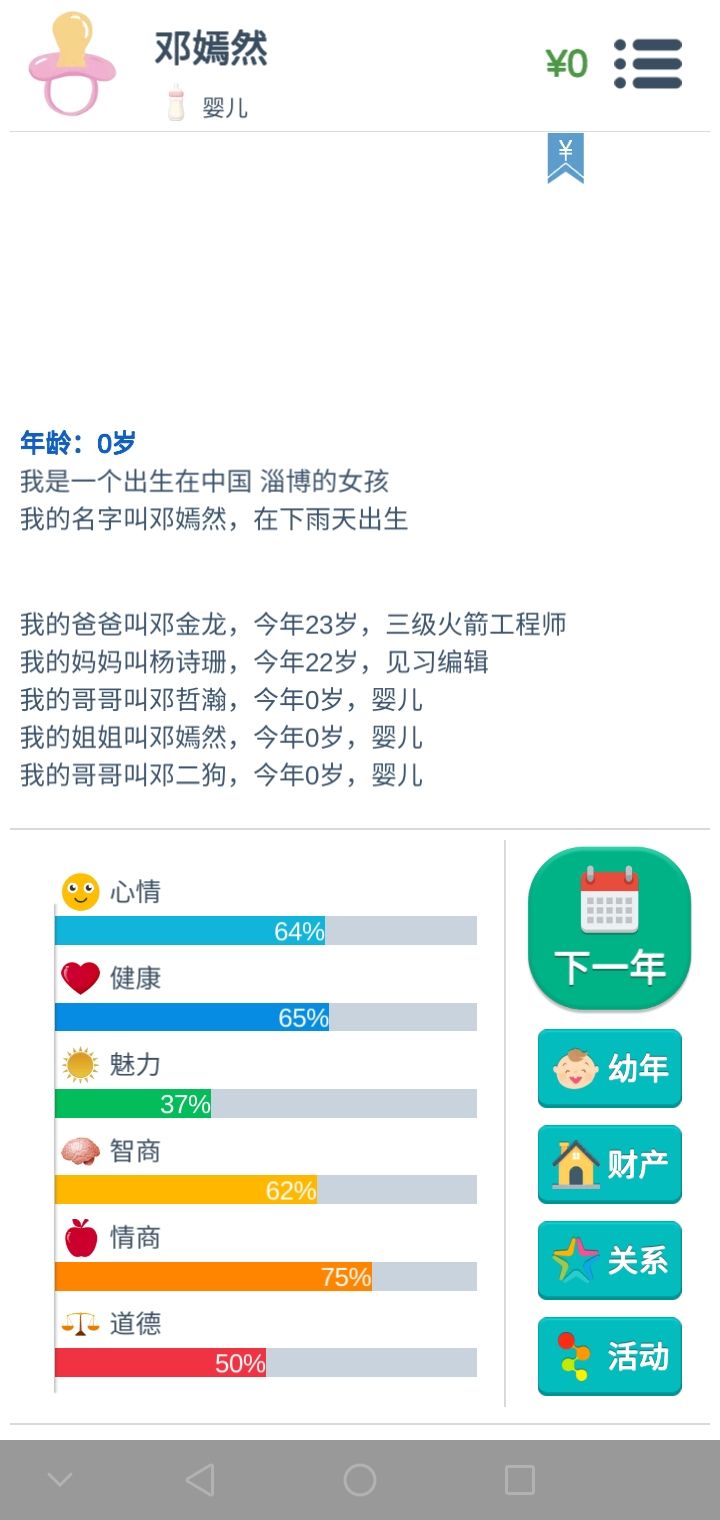Tap the smiley face mood icon
Screen dimensions: 720x1520
coord(80,891)
